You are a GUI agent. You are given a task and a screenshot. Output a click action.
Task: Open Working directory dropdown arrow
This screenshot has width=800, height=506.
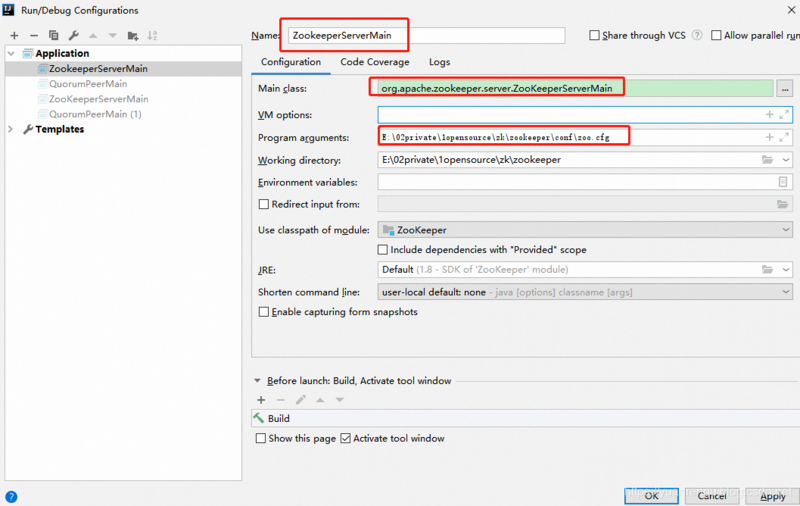(786, 160)
